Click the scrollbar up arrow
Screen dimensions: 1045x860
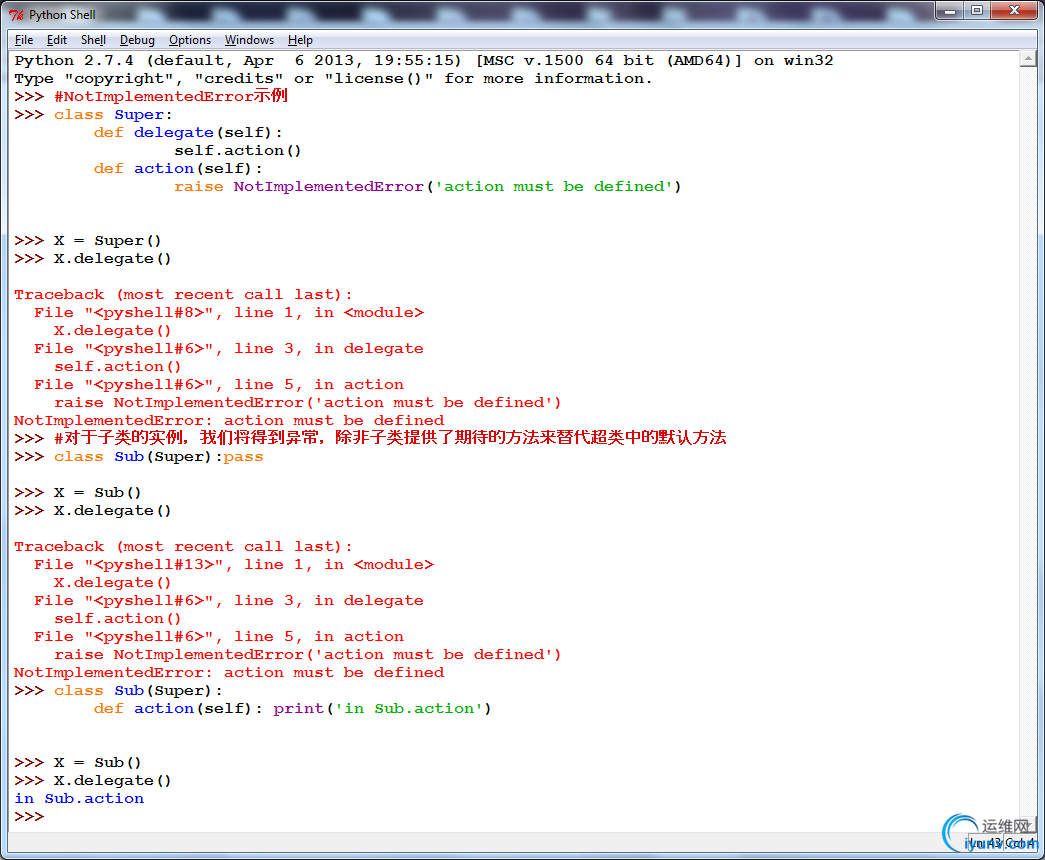[1028, 59]
